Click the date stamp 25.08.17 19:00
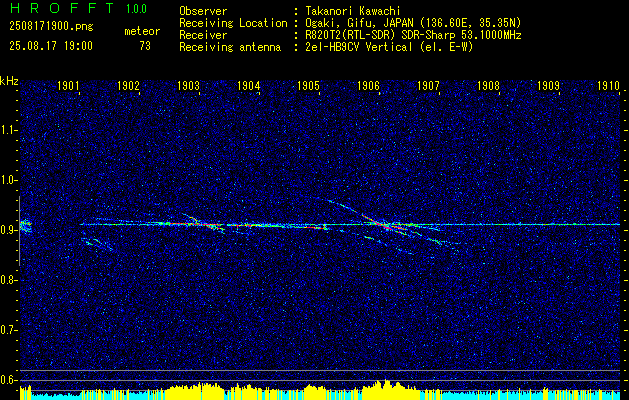The image size is (629, 400). coord(51,46)
